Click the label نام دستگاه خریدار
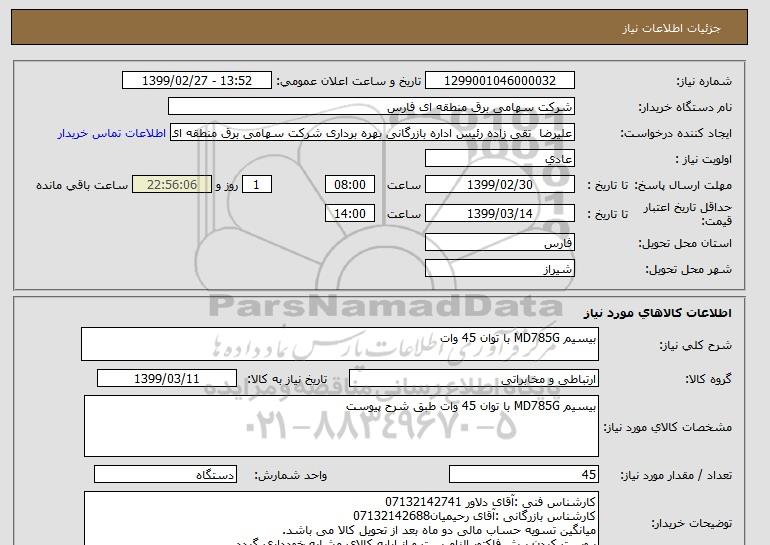This screenshot has height=545, width=770. 685,108
